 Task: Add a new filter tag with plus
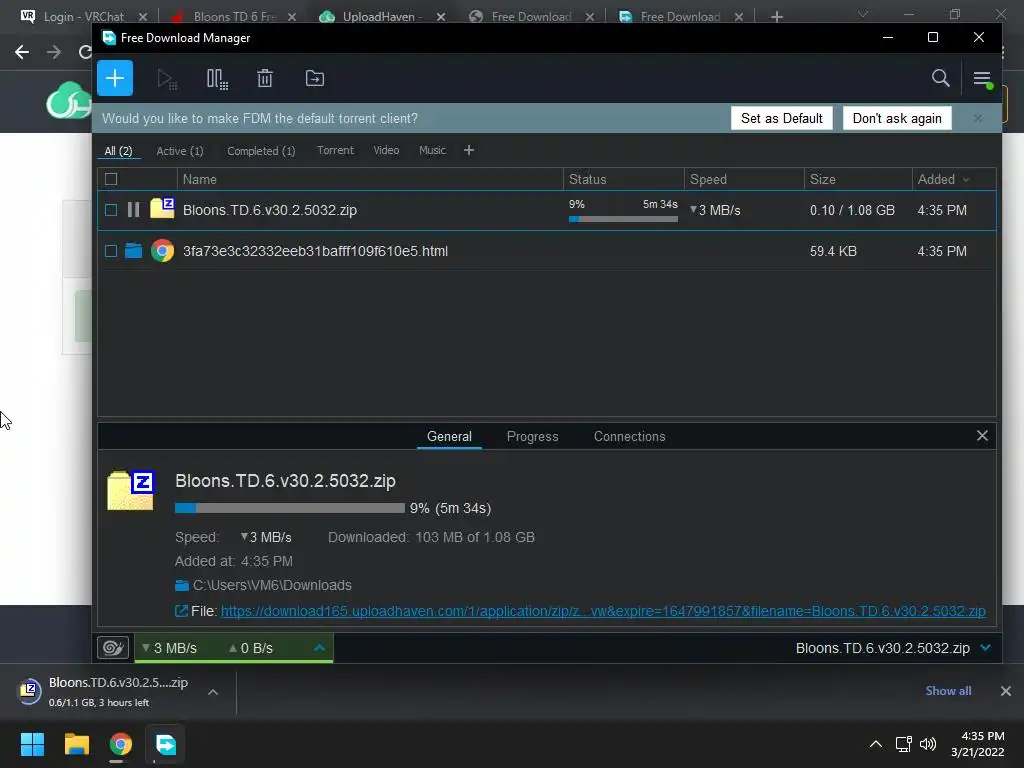[x=468, y=150]
